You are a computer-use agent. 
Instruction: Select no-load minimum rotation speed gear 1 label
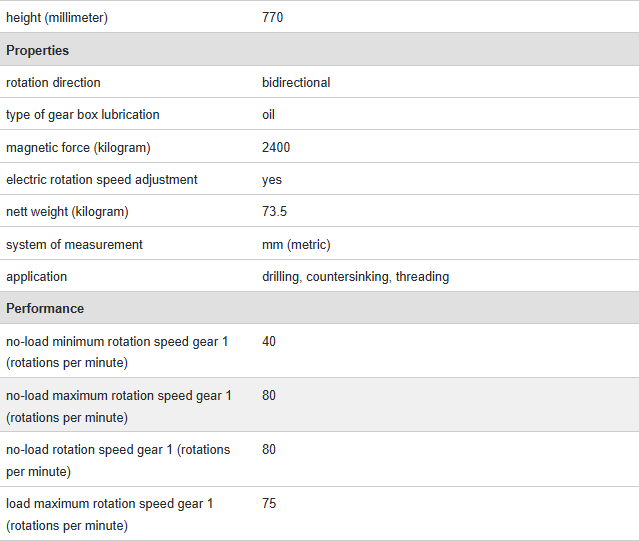pos(117,351)
